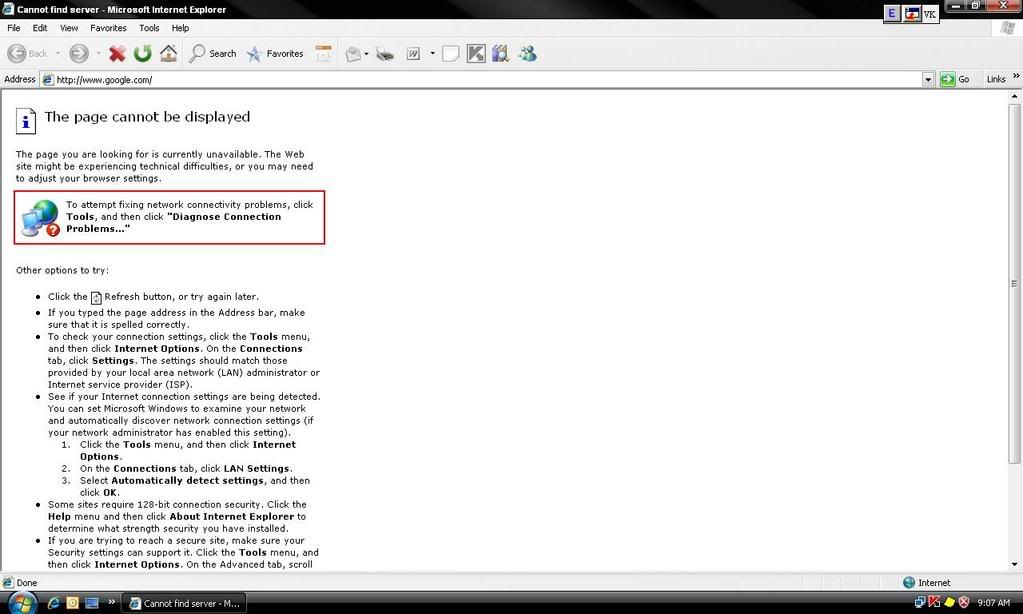Click the clock Quick Launch icon
Image resolution: width=1023 pixels, height=614 pixels.
pos(72,603)
